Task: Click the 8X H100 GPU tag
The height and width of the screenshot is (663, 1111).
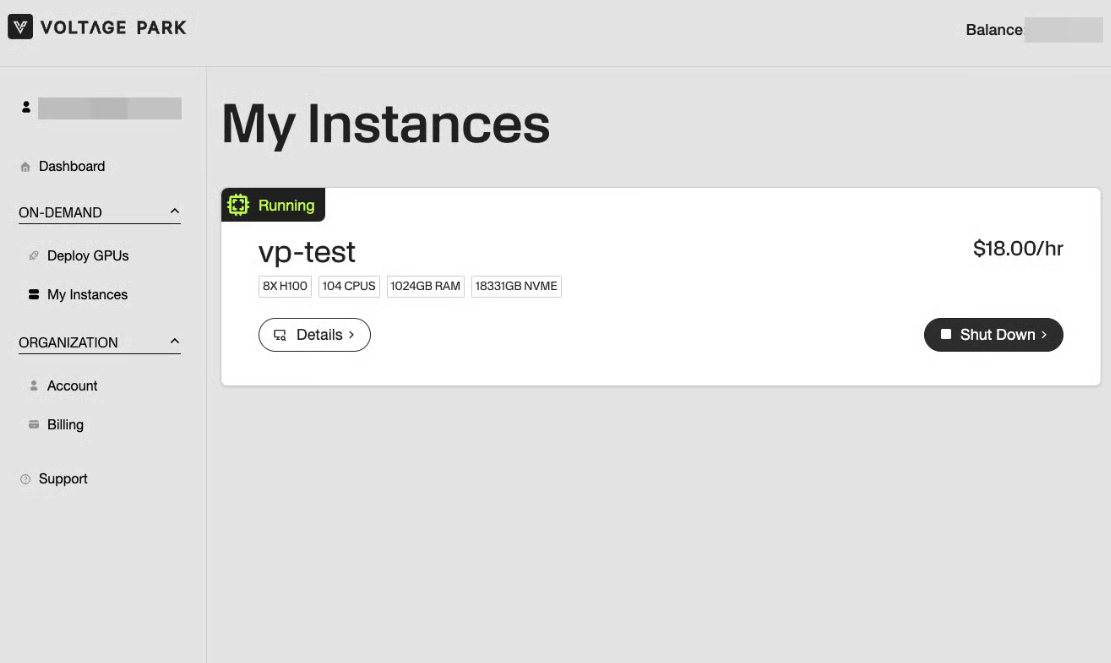Action: 285,286
